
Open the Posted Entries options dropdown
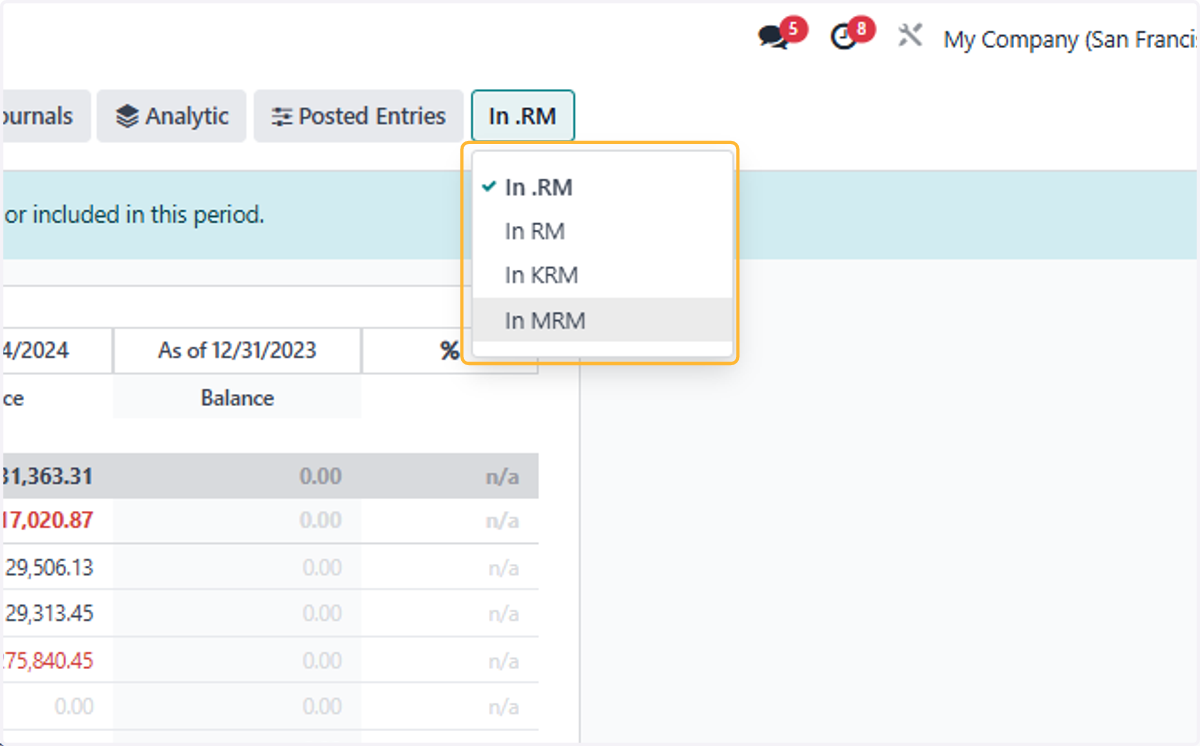pyautogui.click(x=358, y=116)
